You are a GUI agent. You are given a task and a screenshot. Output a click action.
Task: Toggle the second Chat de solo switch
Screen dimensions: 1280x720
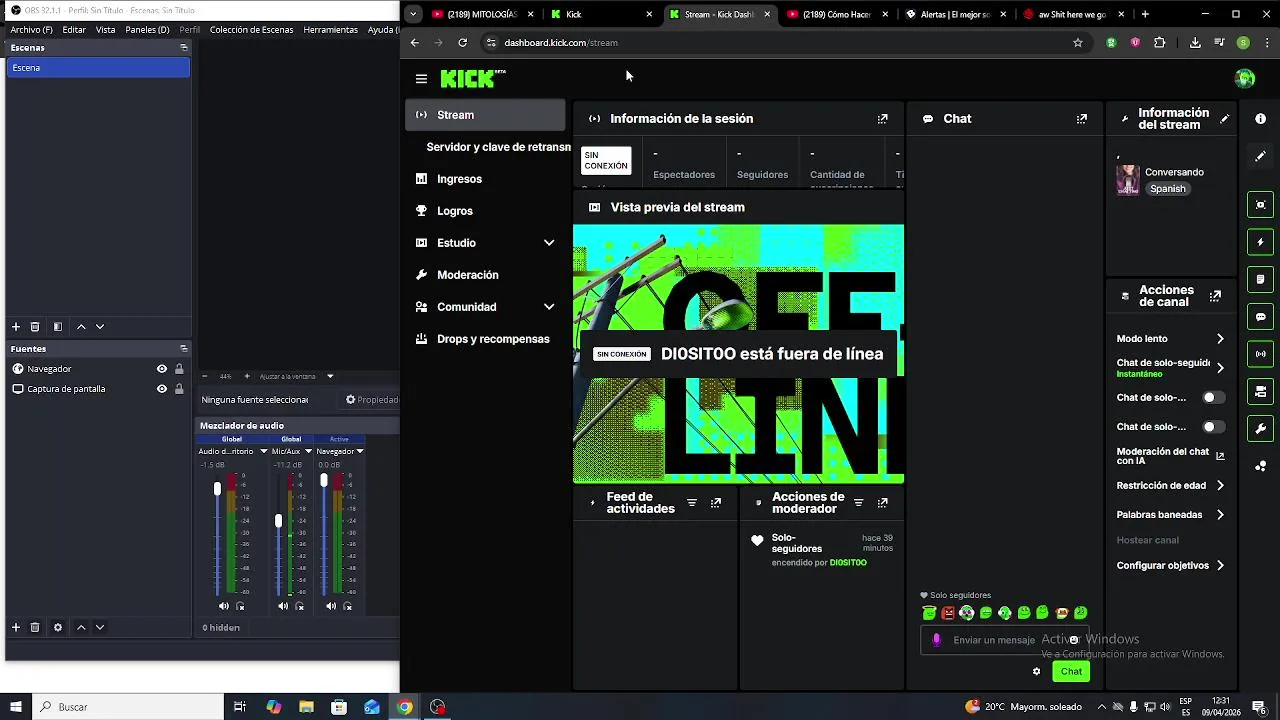tap(1213, 427)
